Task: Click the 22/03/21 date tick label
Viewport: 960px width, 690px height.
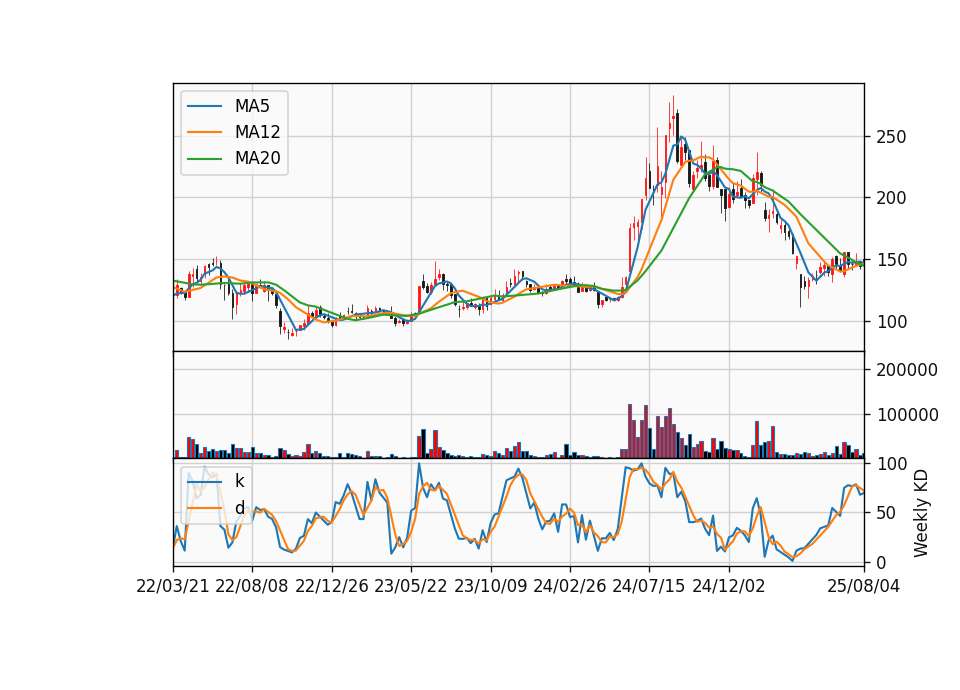Action: 173,586
